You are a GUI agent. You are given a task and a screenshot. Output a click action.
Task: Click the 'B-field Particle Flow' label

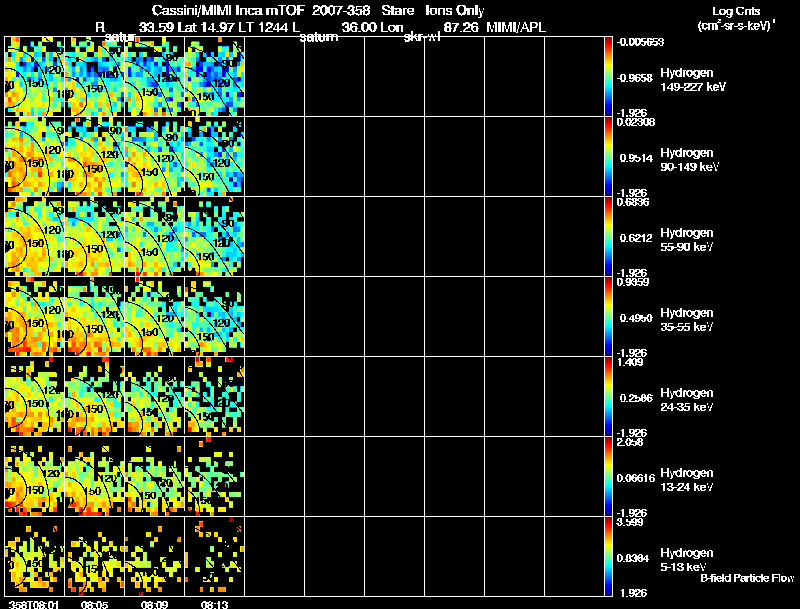pyautogui.click(x=747, y=578)
